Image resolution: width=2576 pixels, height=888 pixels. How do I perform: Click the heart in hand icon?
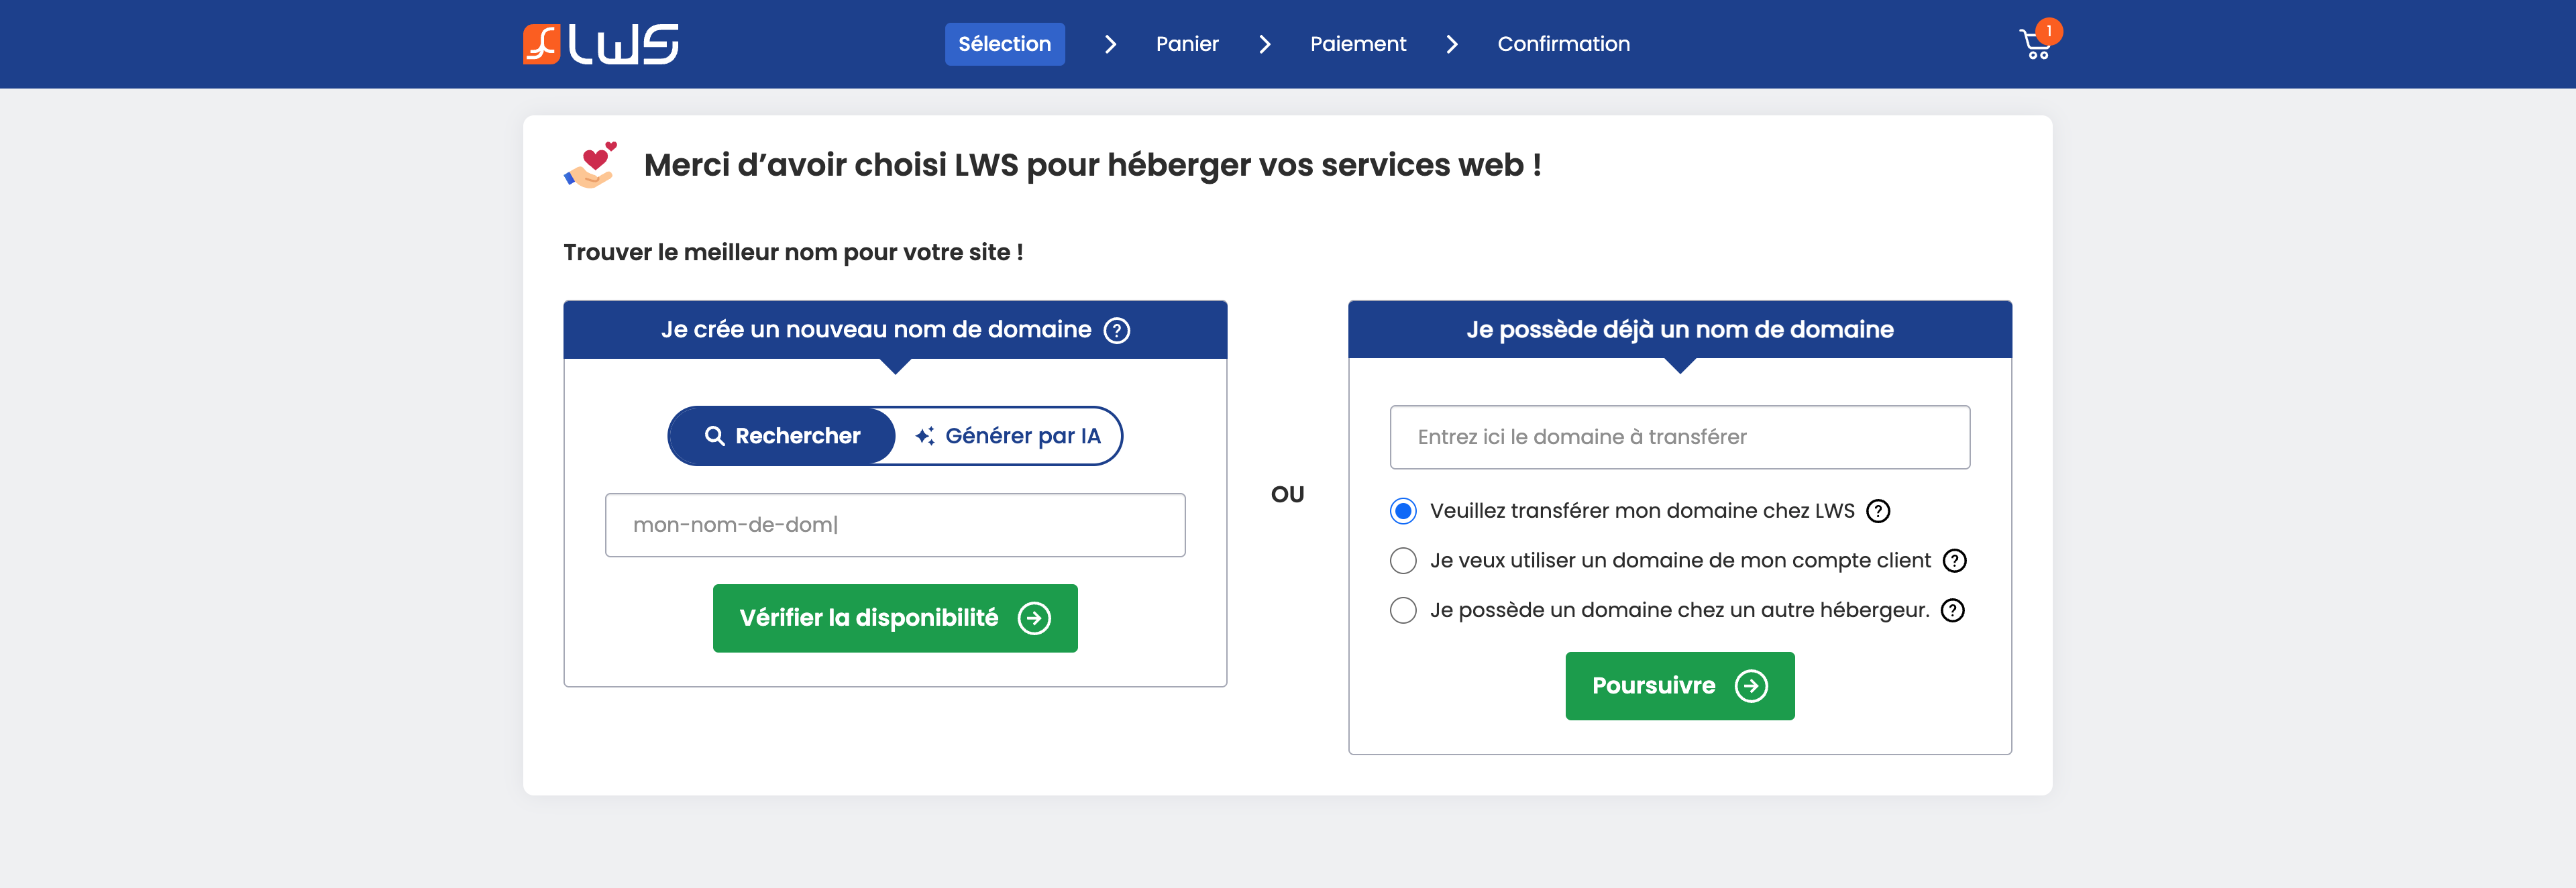(590, 165)
